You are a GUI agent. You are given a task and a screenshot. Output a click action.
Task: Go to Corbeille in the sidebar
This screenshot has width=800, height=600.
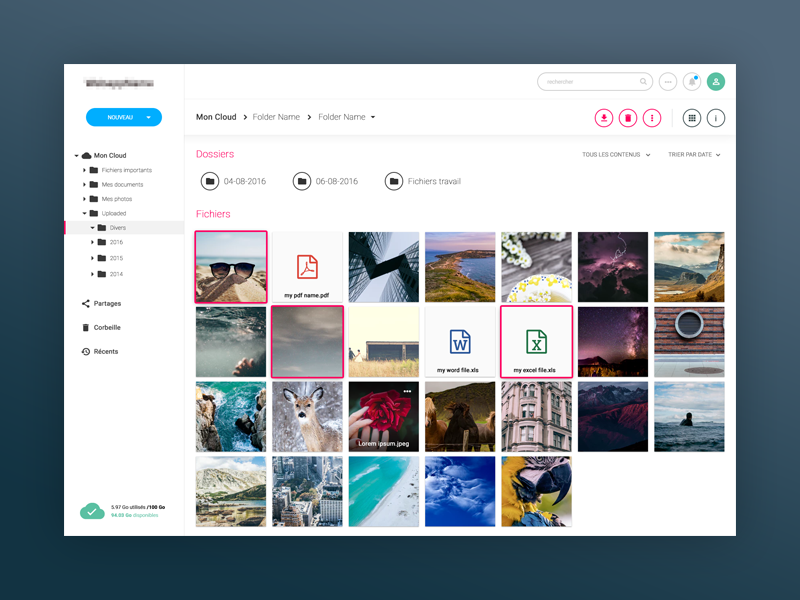tap(107, 327)
